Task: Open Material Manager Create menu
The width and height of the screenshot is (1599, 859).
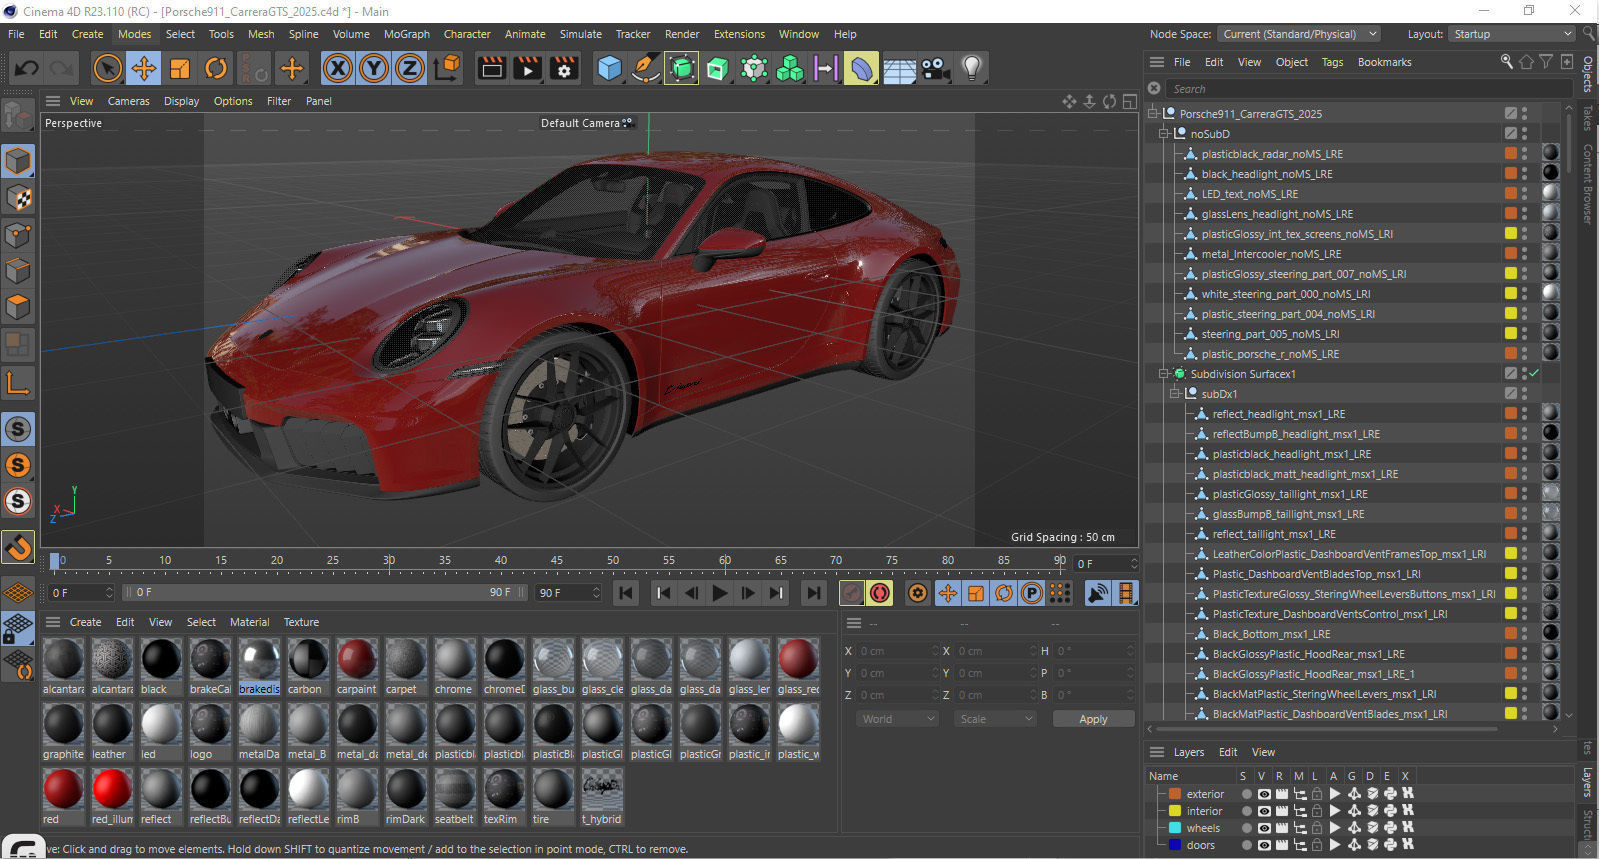Action: (x=85, y=622)
